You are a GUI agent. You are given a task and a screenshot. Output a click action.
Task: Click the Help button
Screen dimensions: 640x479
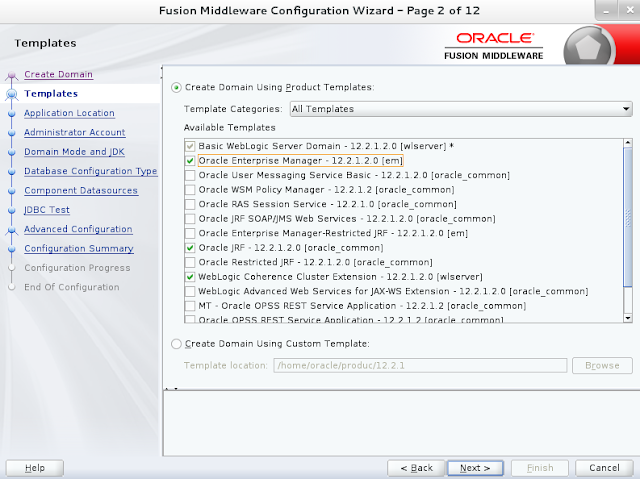pyautogui.click(x=35, y=468)
